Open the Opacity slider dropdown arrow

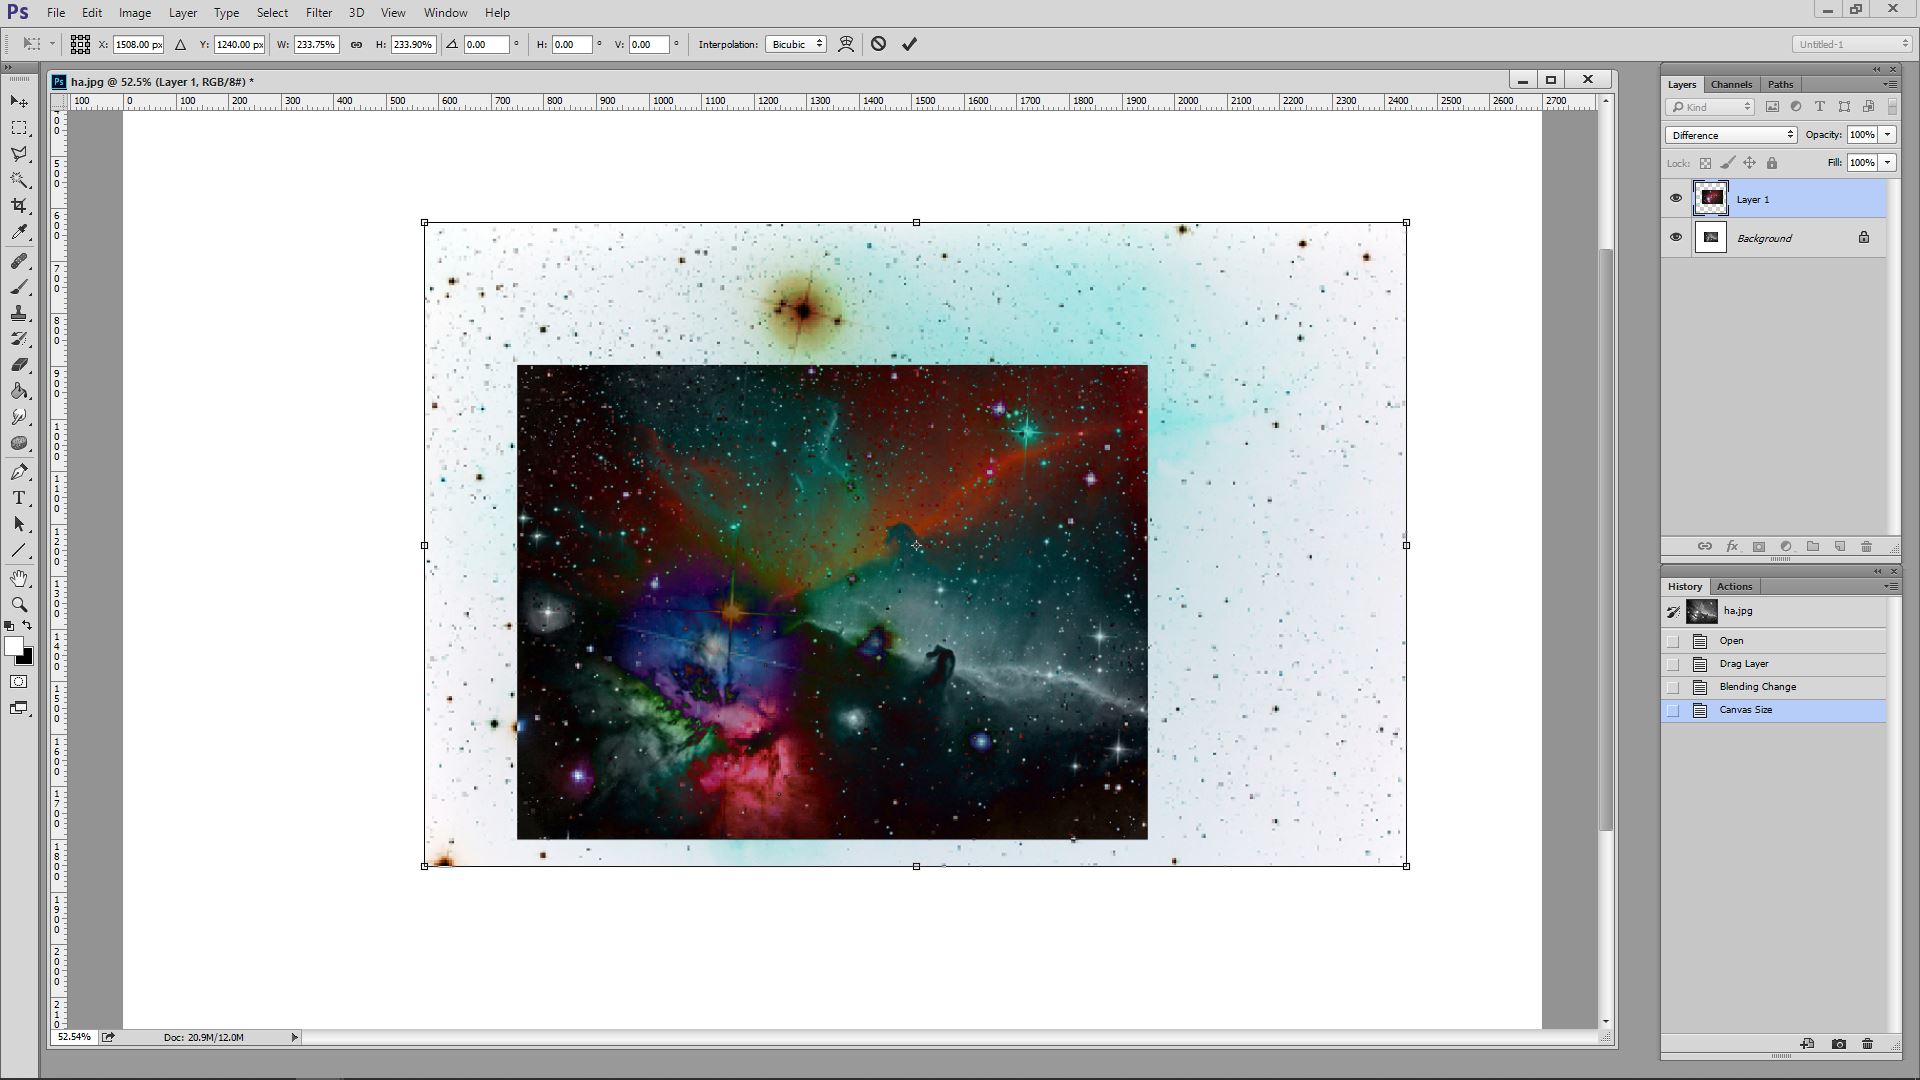coord(1887,135)
